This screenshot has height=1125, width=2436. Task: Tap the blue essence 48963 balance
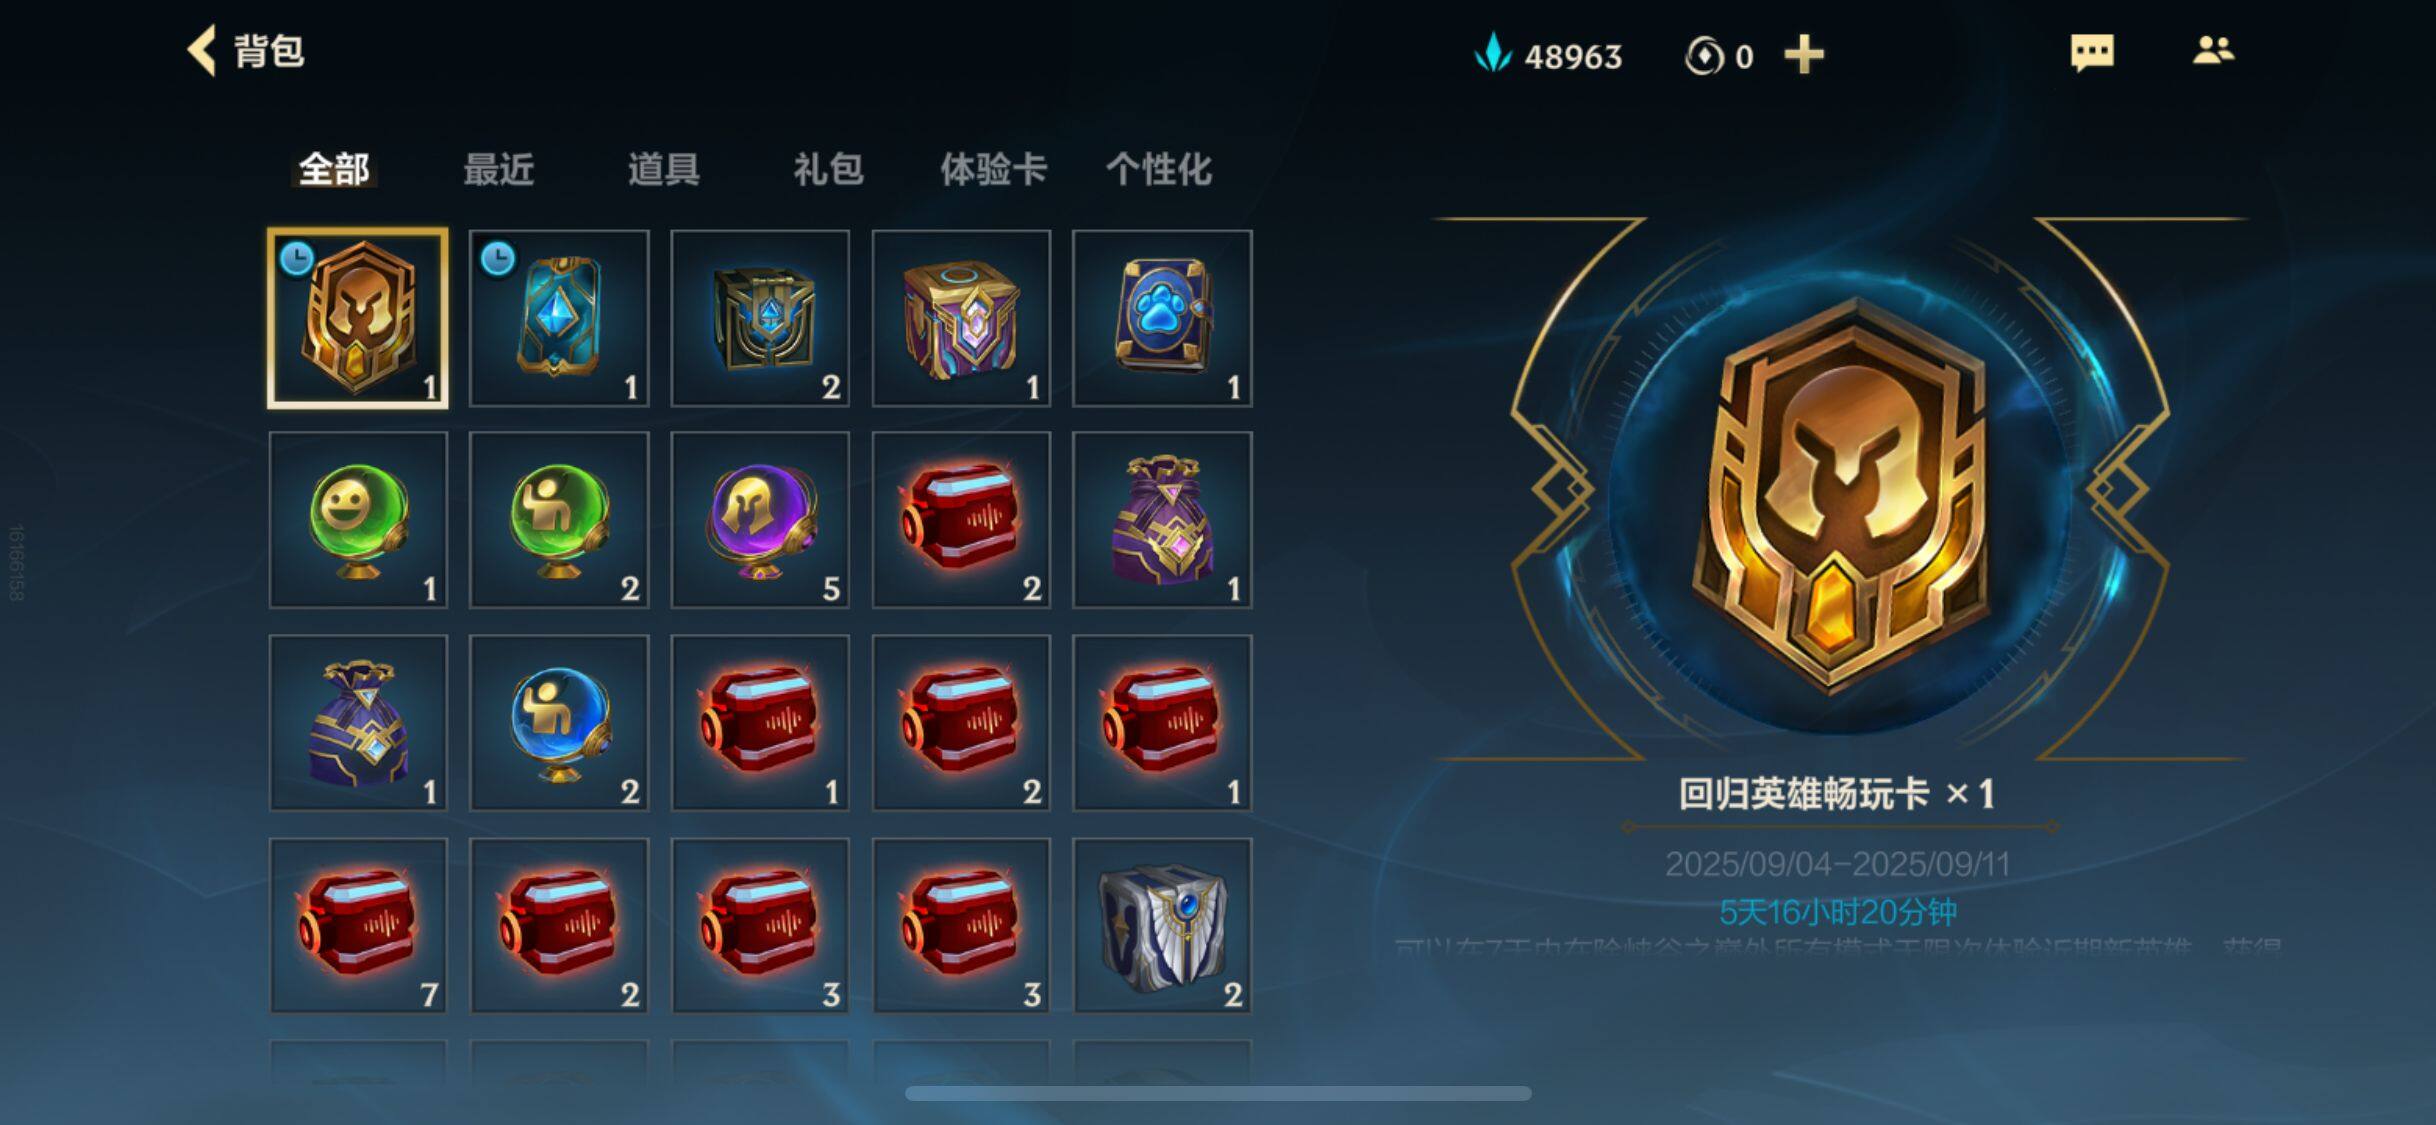point(1548,55)
